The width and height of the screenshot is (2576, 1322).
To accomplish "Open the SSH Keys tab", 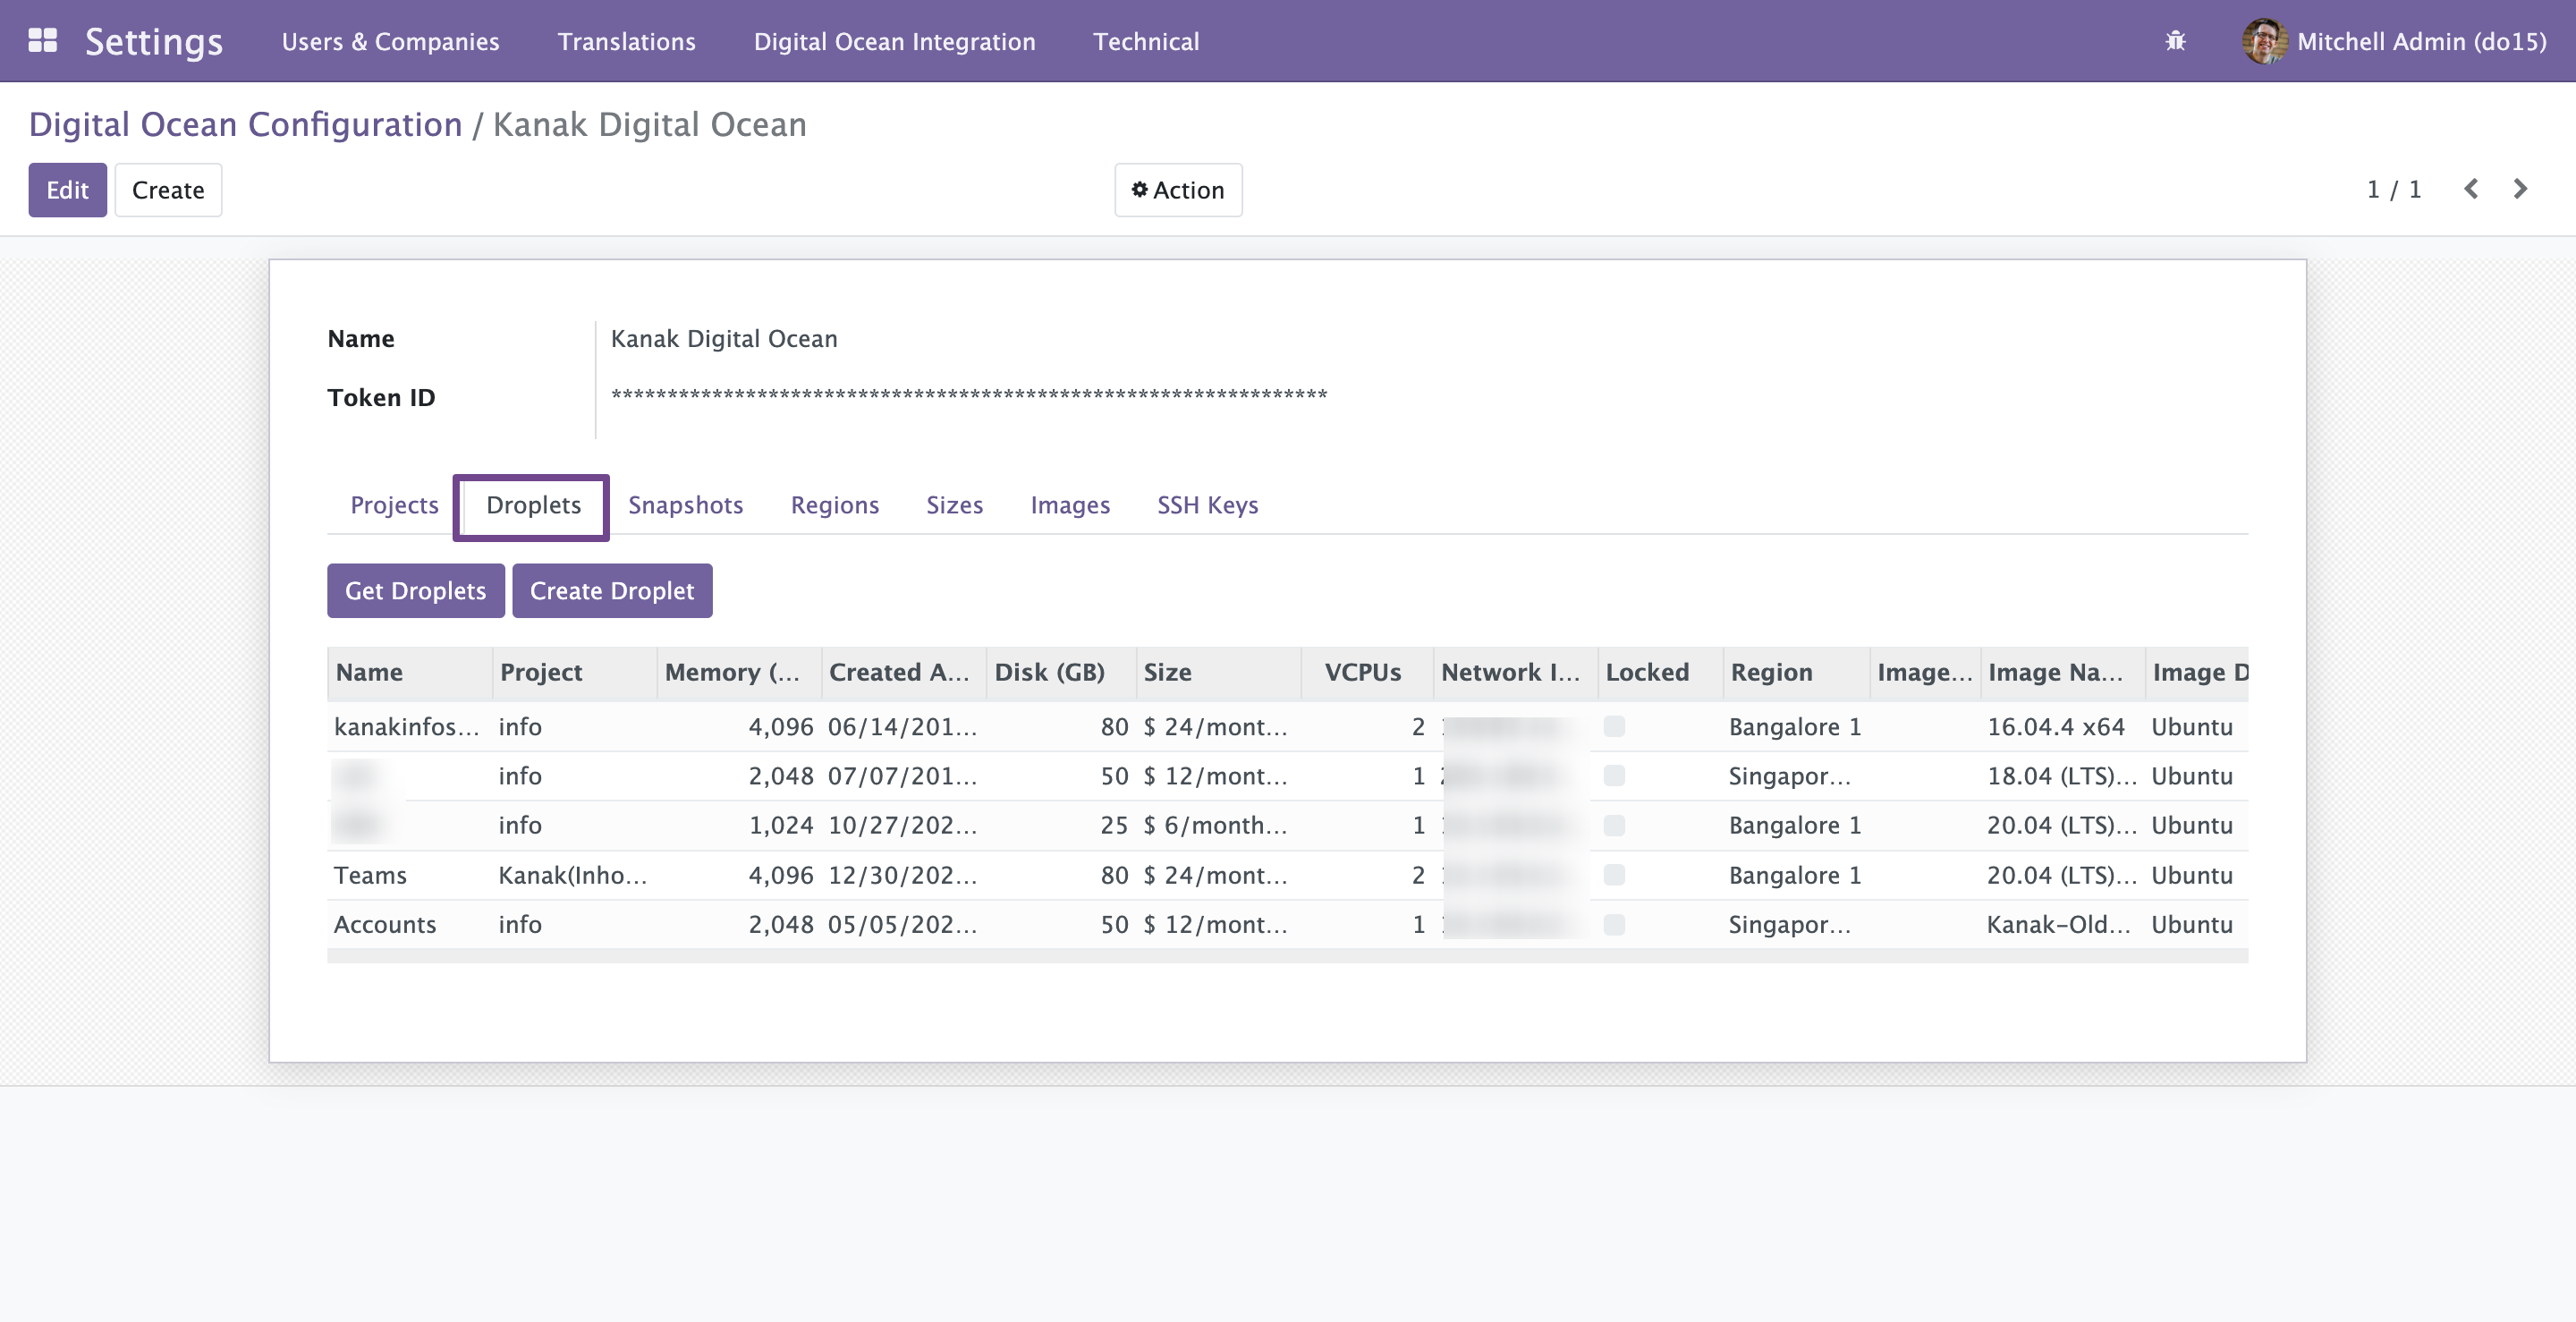I will (1208, 505).
